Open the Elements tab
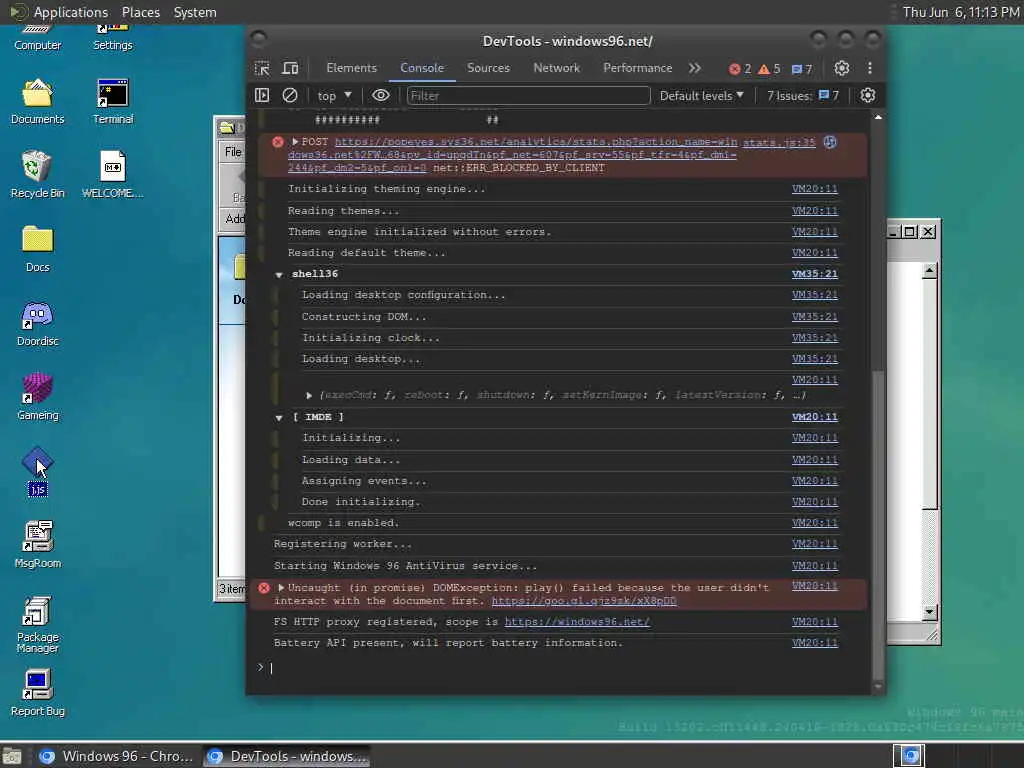This screenshot has width=1024, height=768. click(351, 68)
